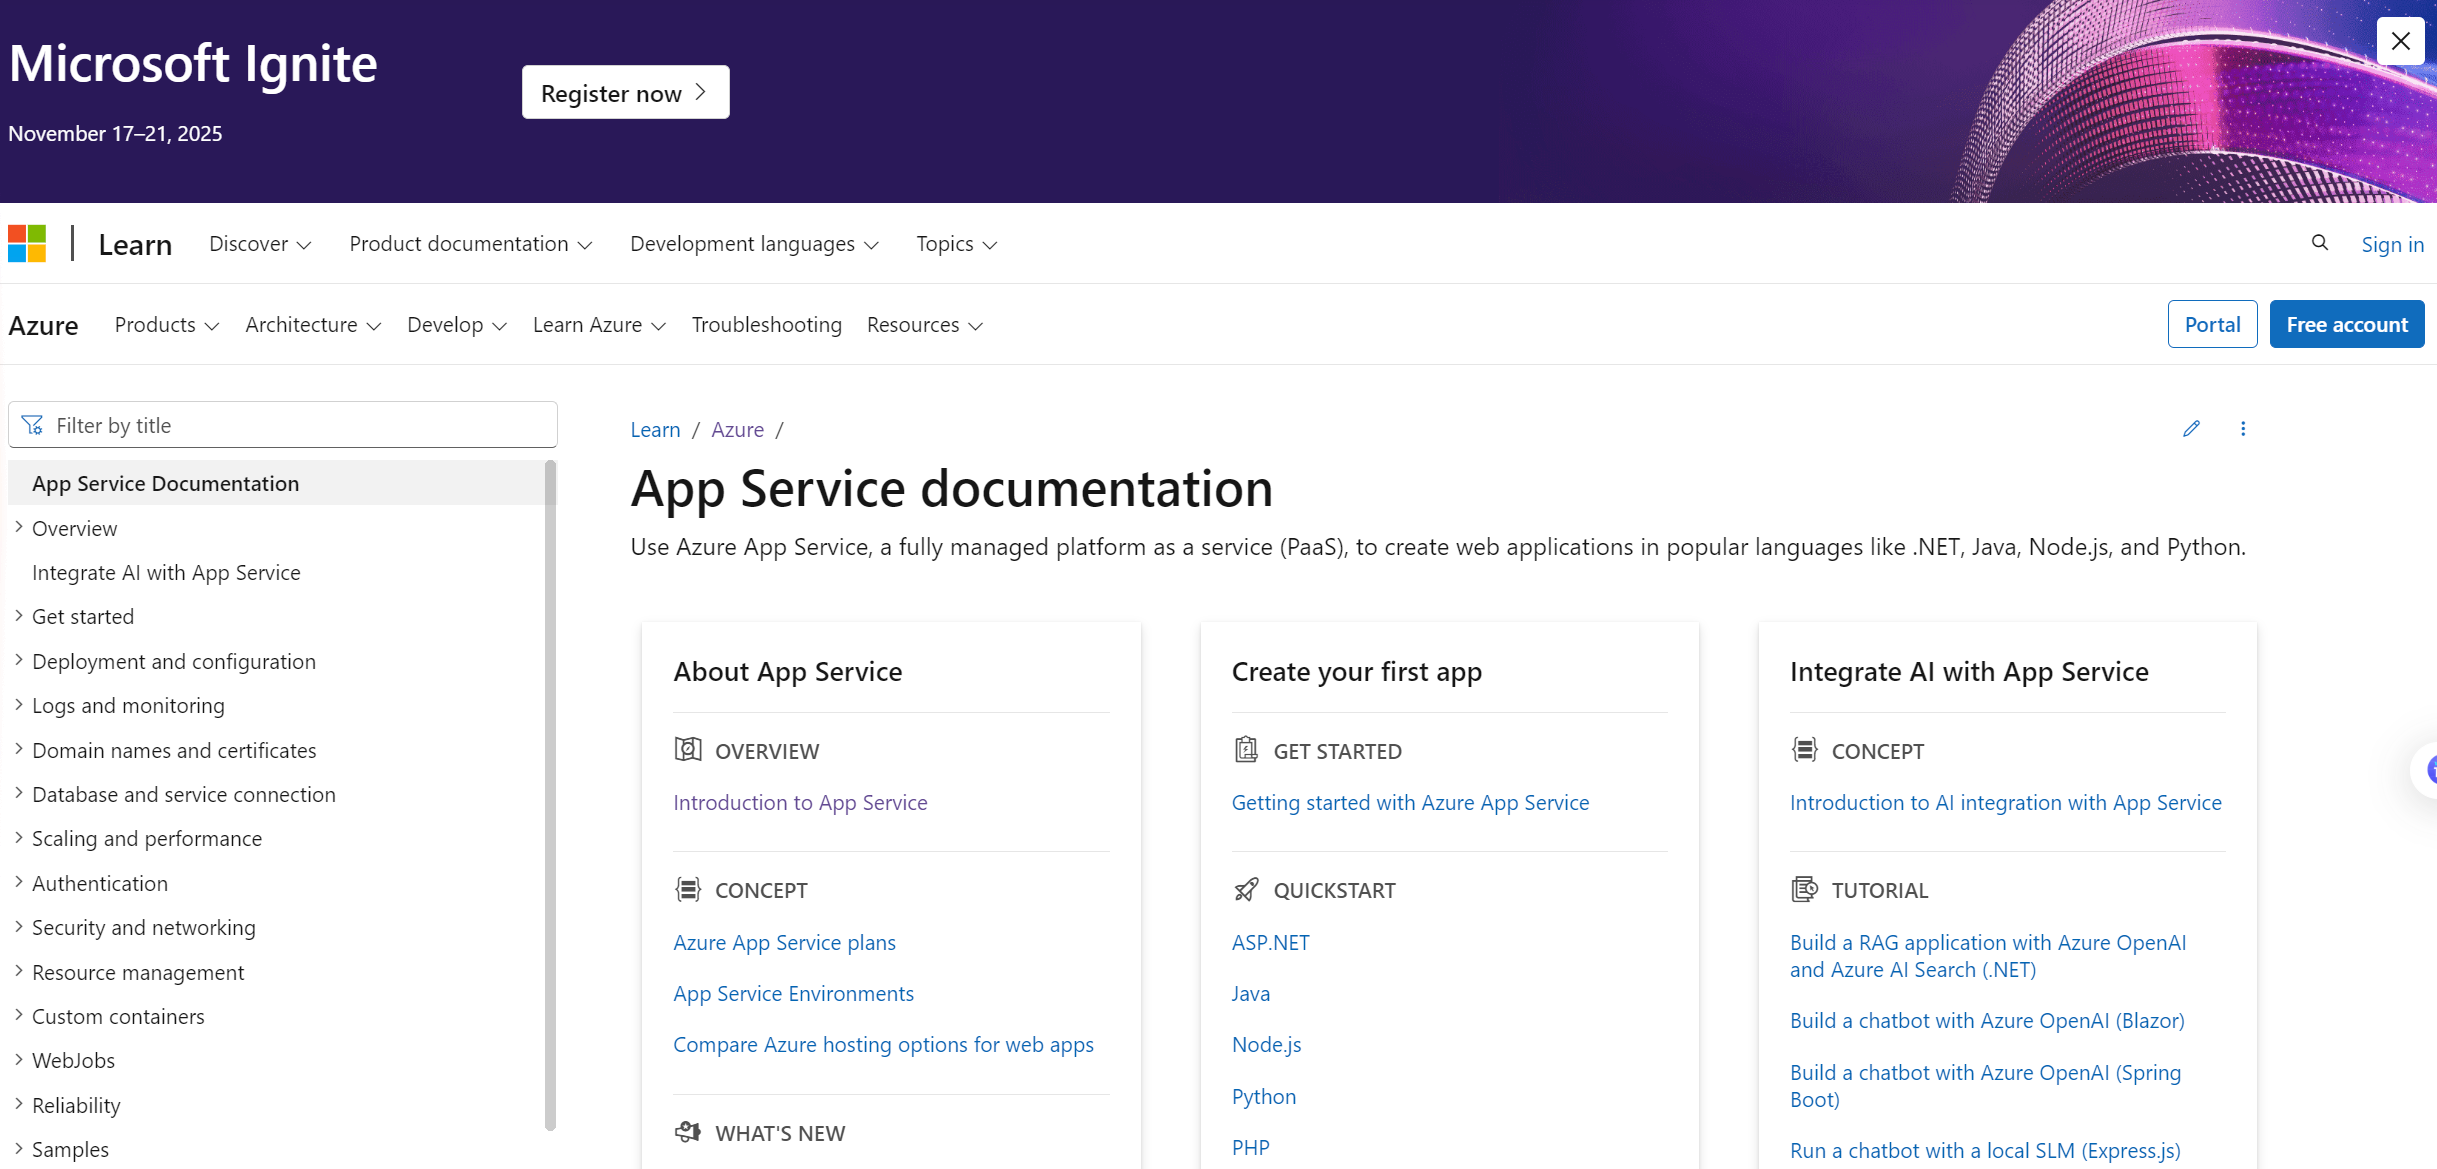Open the Resources dropdown

(x=925, y=325)
